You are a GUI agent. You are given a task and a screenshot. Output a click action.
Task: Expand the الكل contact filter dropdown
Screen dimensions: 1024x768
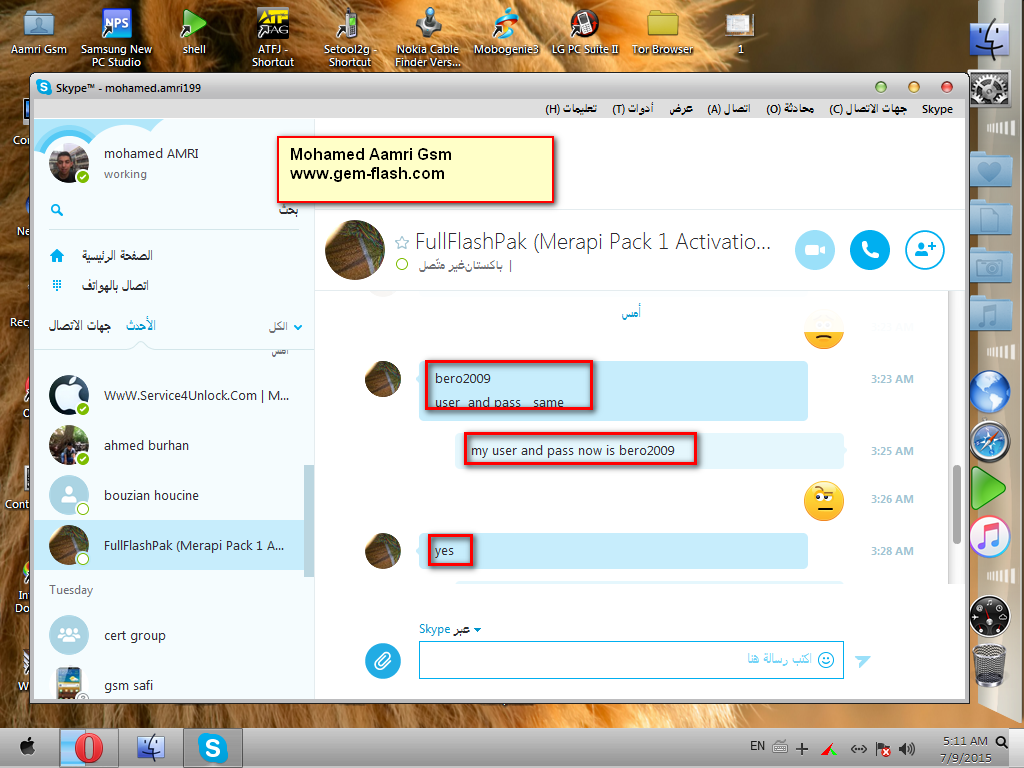click(285, 327)
